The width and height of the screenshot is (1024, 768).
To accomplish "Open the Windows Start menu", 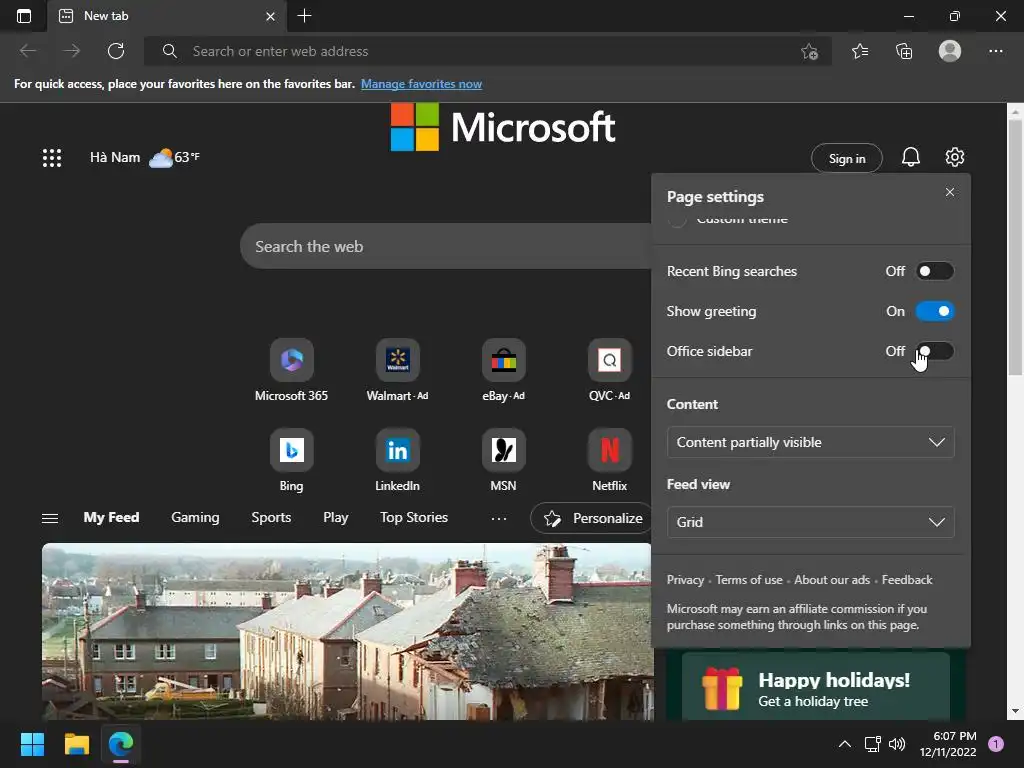I will (32, 744).
